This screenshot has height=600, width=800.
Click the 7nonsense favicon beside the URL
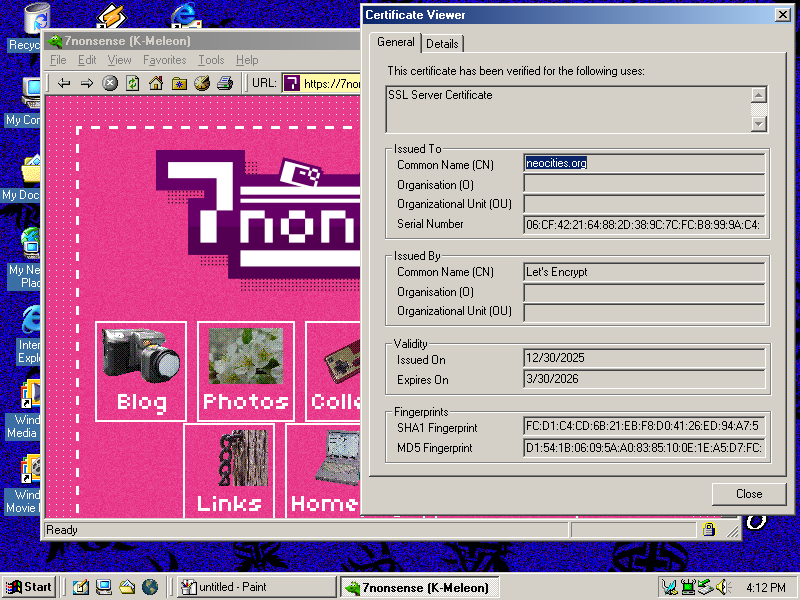(290, 83)
